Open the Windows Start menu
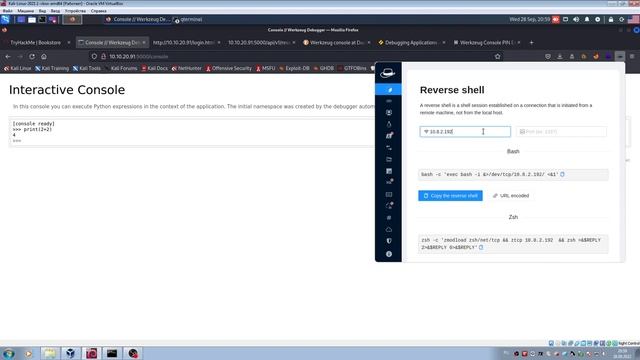The width and height of the screenshot is (640, 360). coord(9,353)
